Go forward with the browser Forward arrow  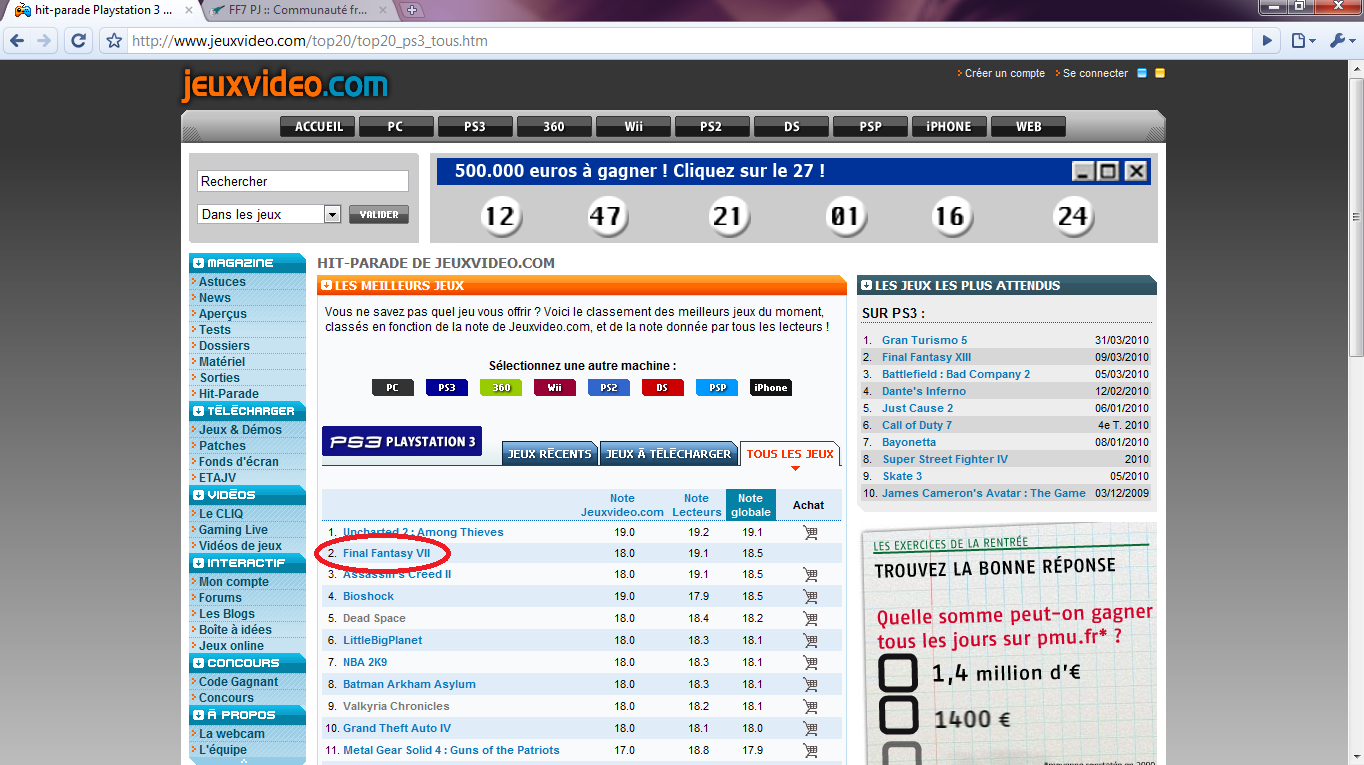coord(44,41)
